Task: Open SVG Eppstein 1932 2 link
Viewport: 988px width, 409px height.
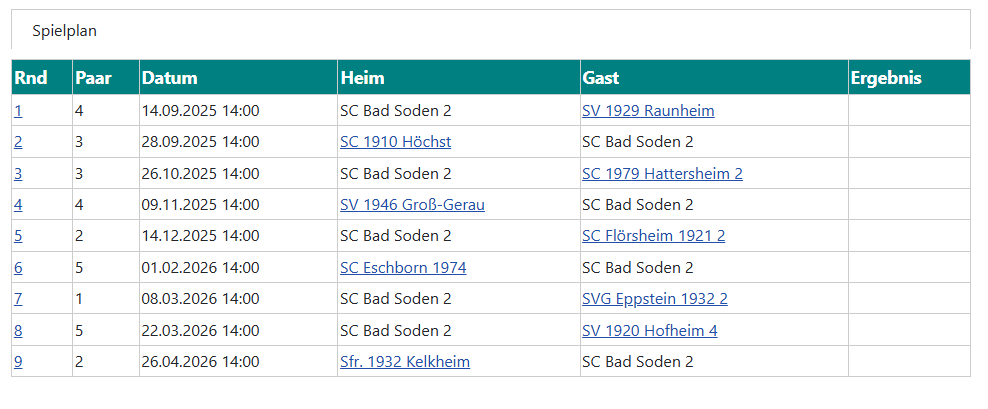Action: (655, 299)
